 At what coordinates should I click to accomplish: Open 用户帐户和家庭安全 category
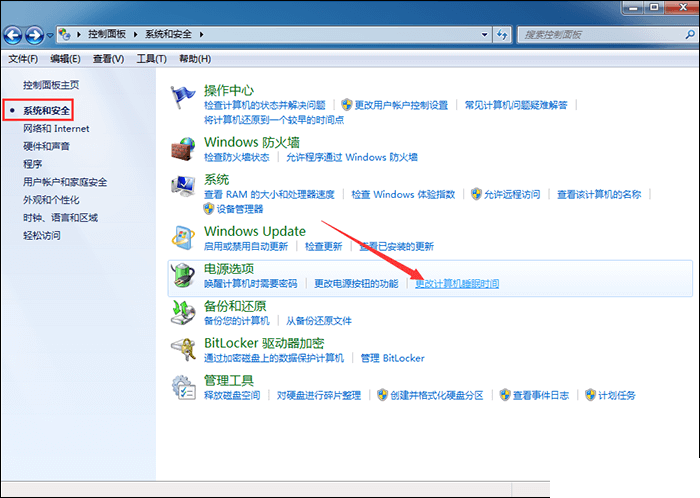65,182
